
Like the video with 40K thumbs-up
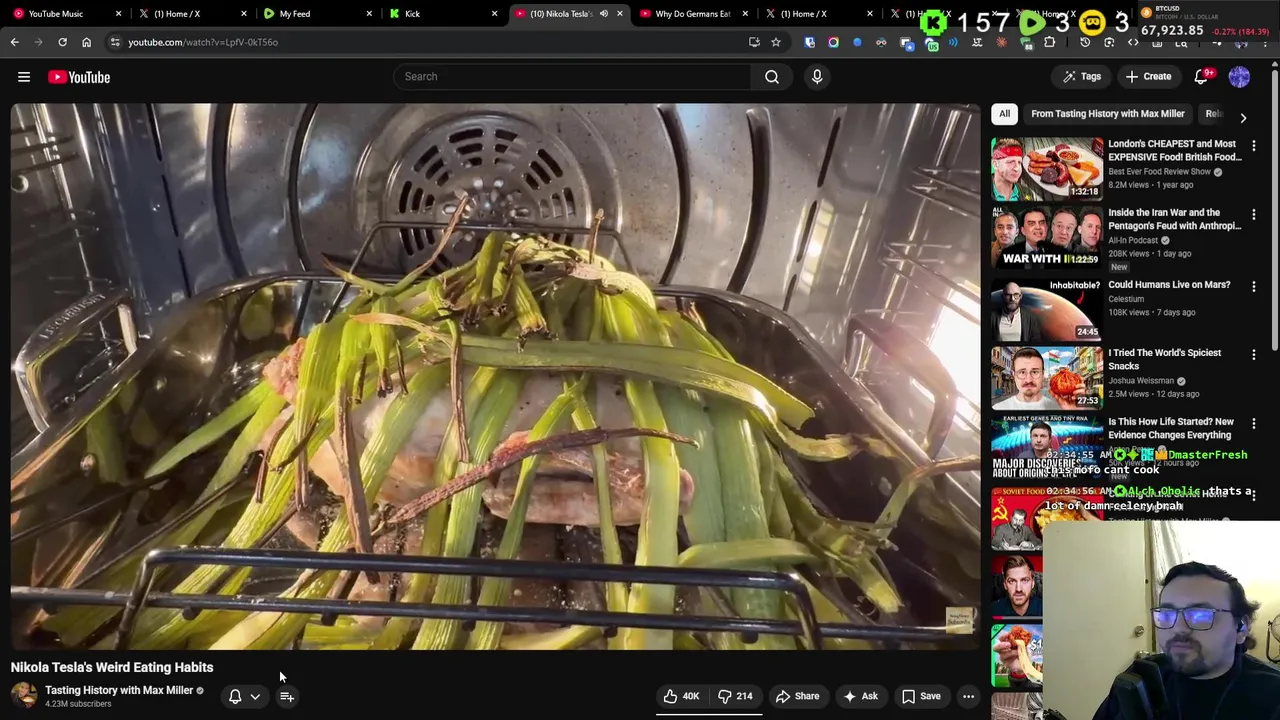pyautogui.click(x=680, y=696)
